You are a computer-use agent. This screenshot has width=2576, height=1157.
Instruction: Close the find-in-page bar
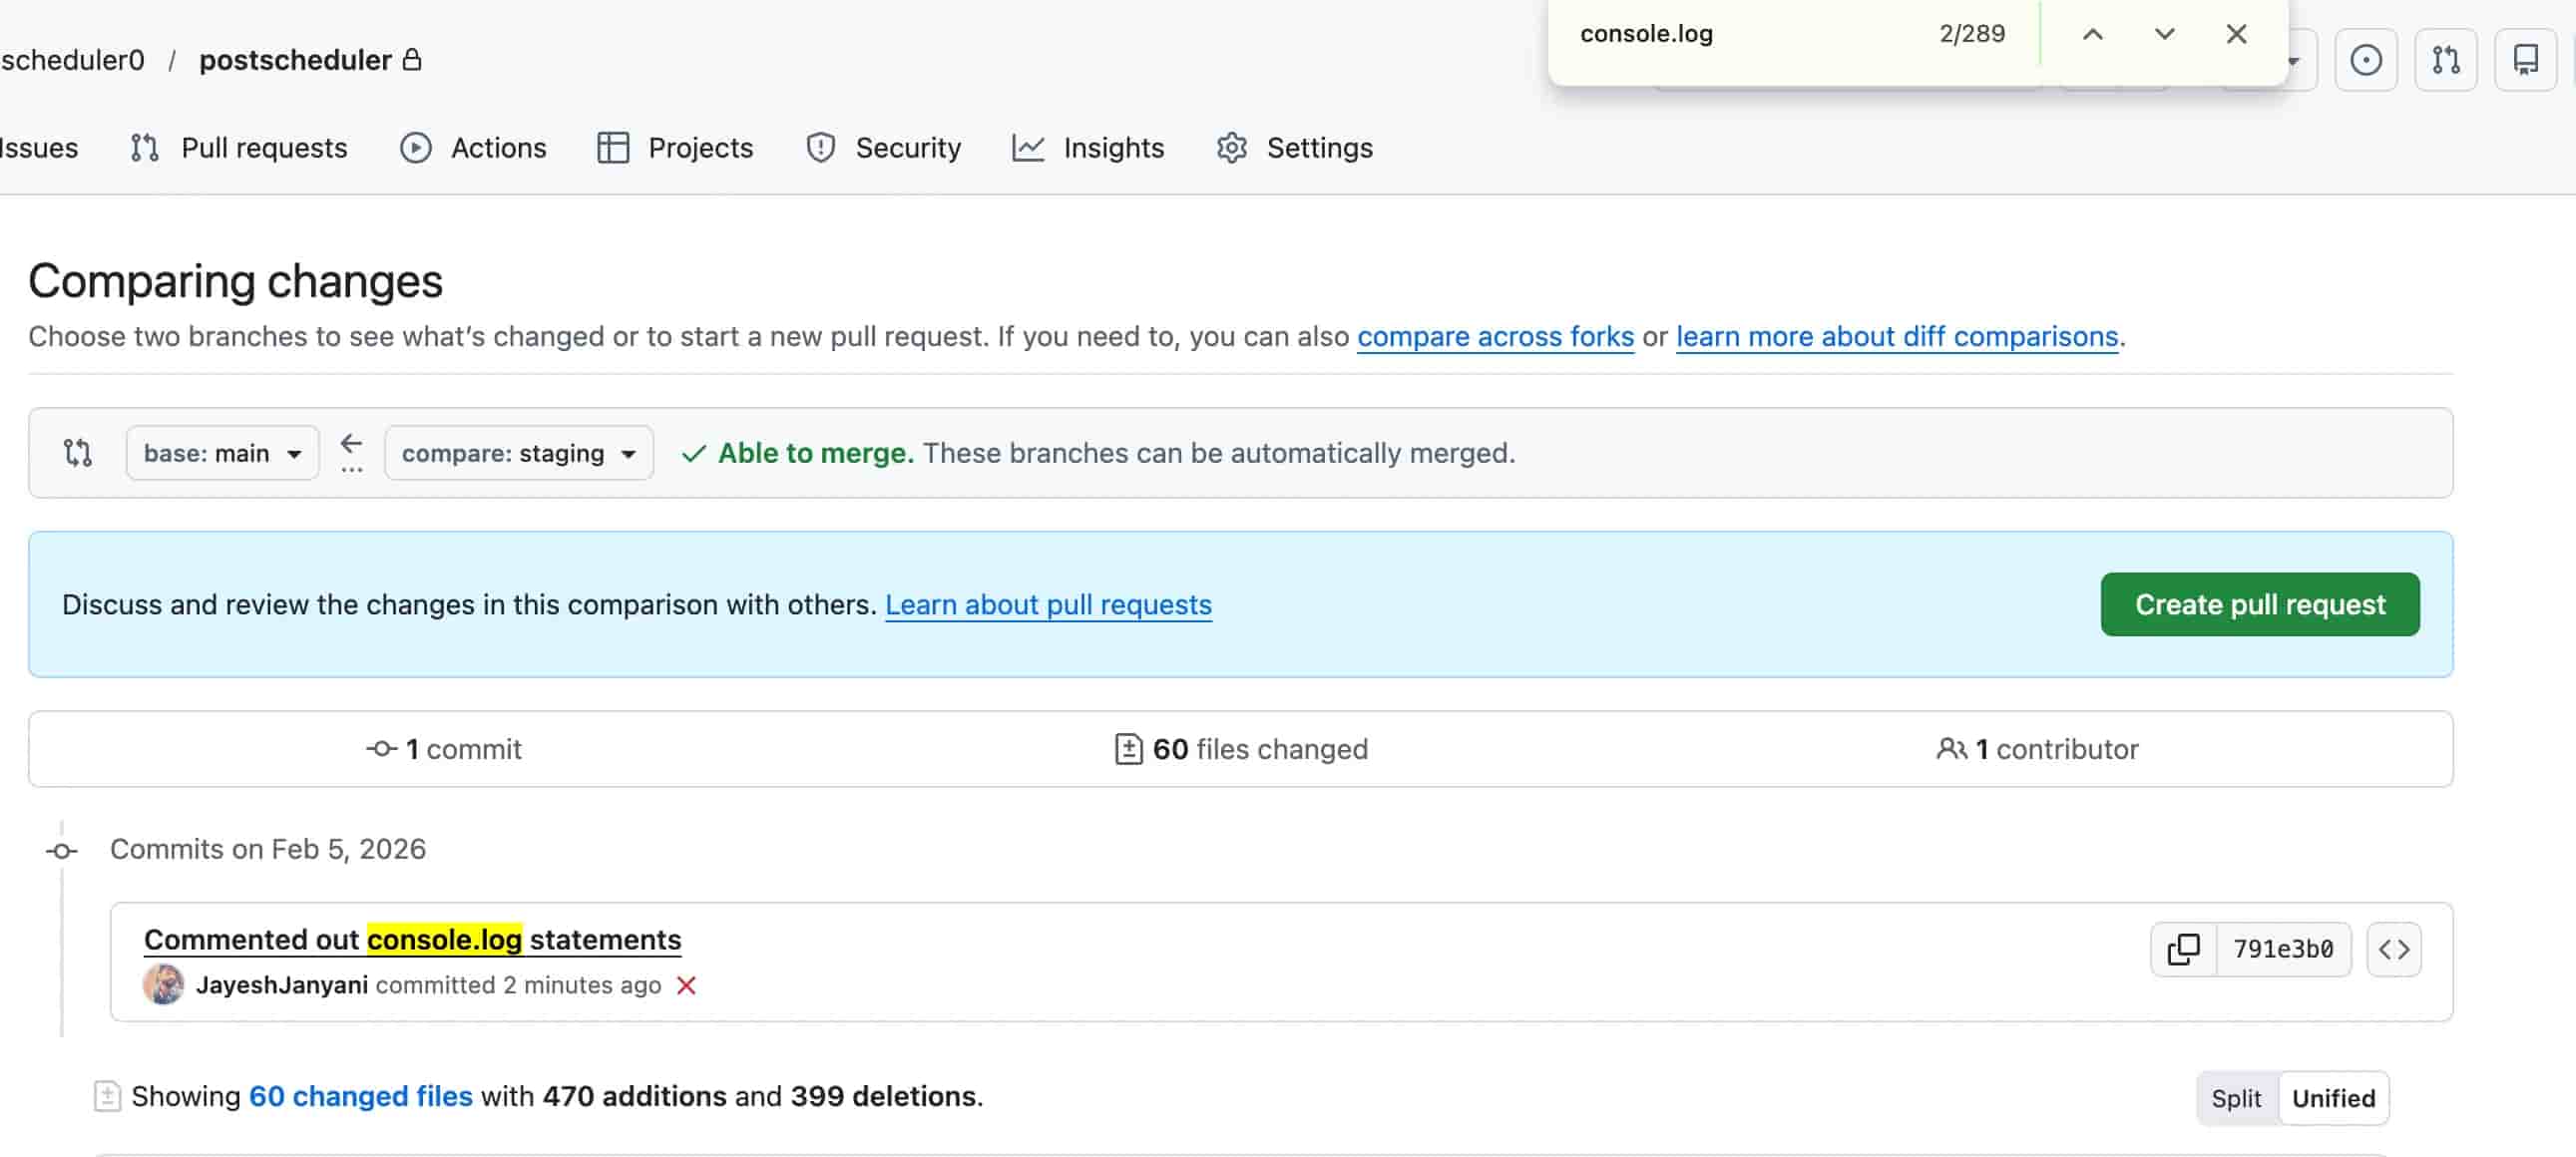(x=2236, y=34)
